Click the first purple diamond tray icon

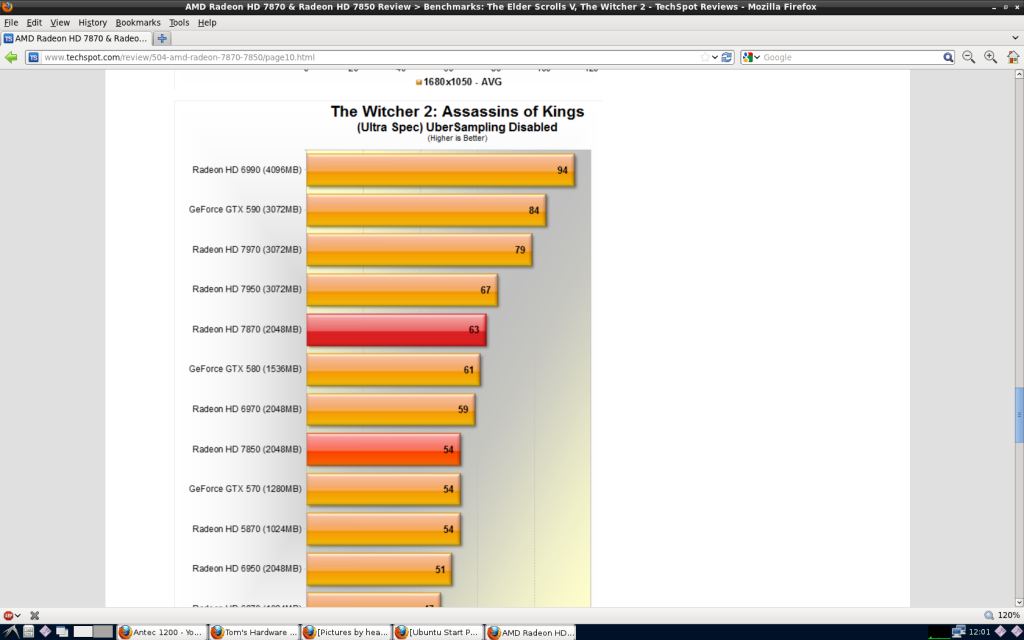[x=1000, y=632]
